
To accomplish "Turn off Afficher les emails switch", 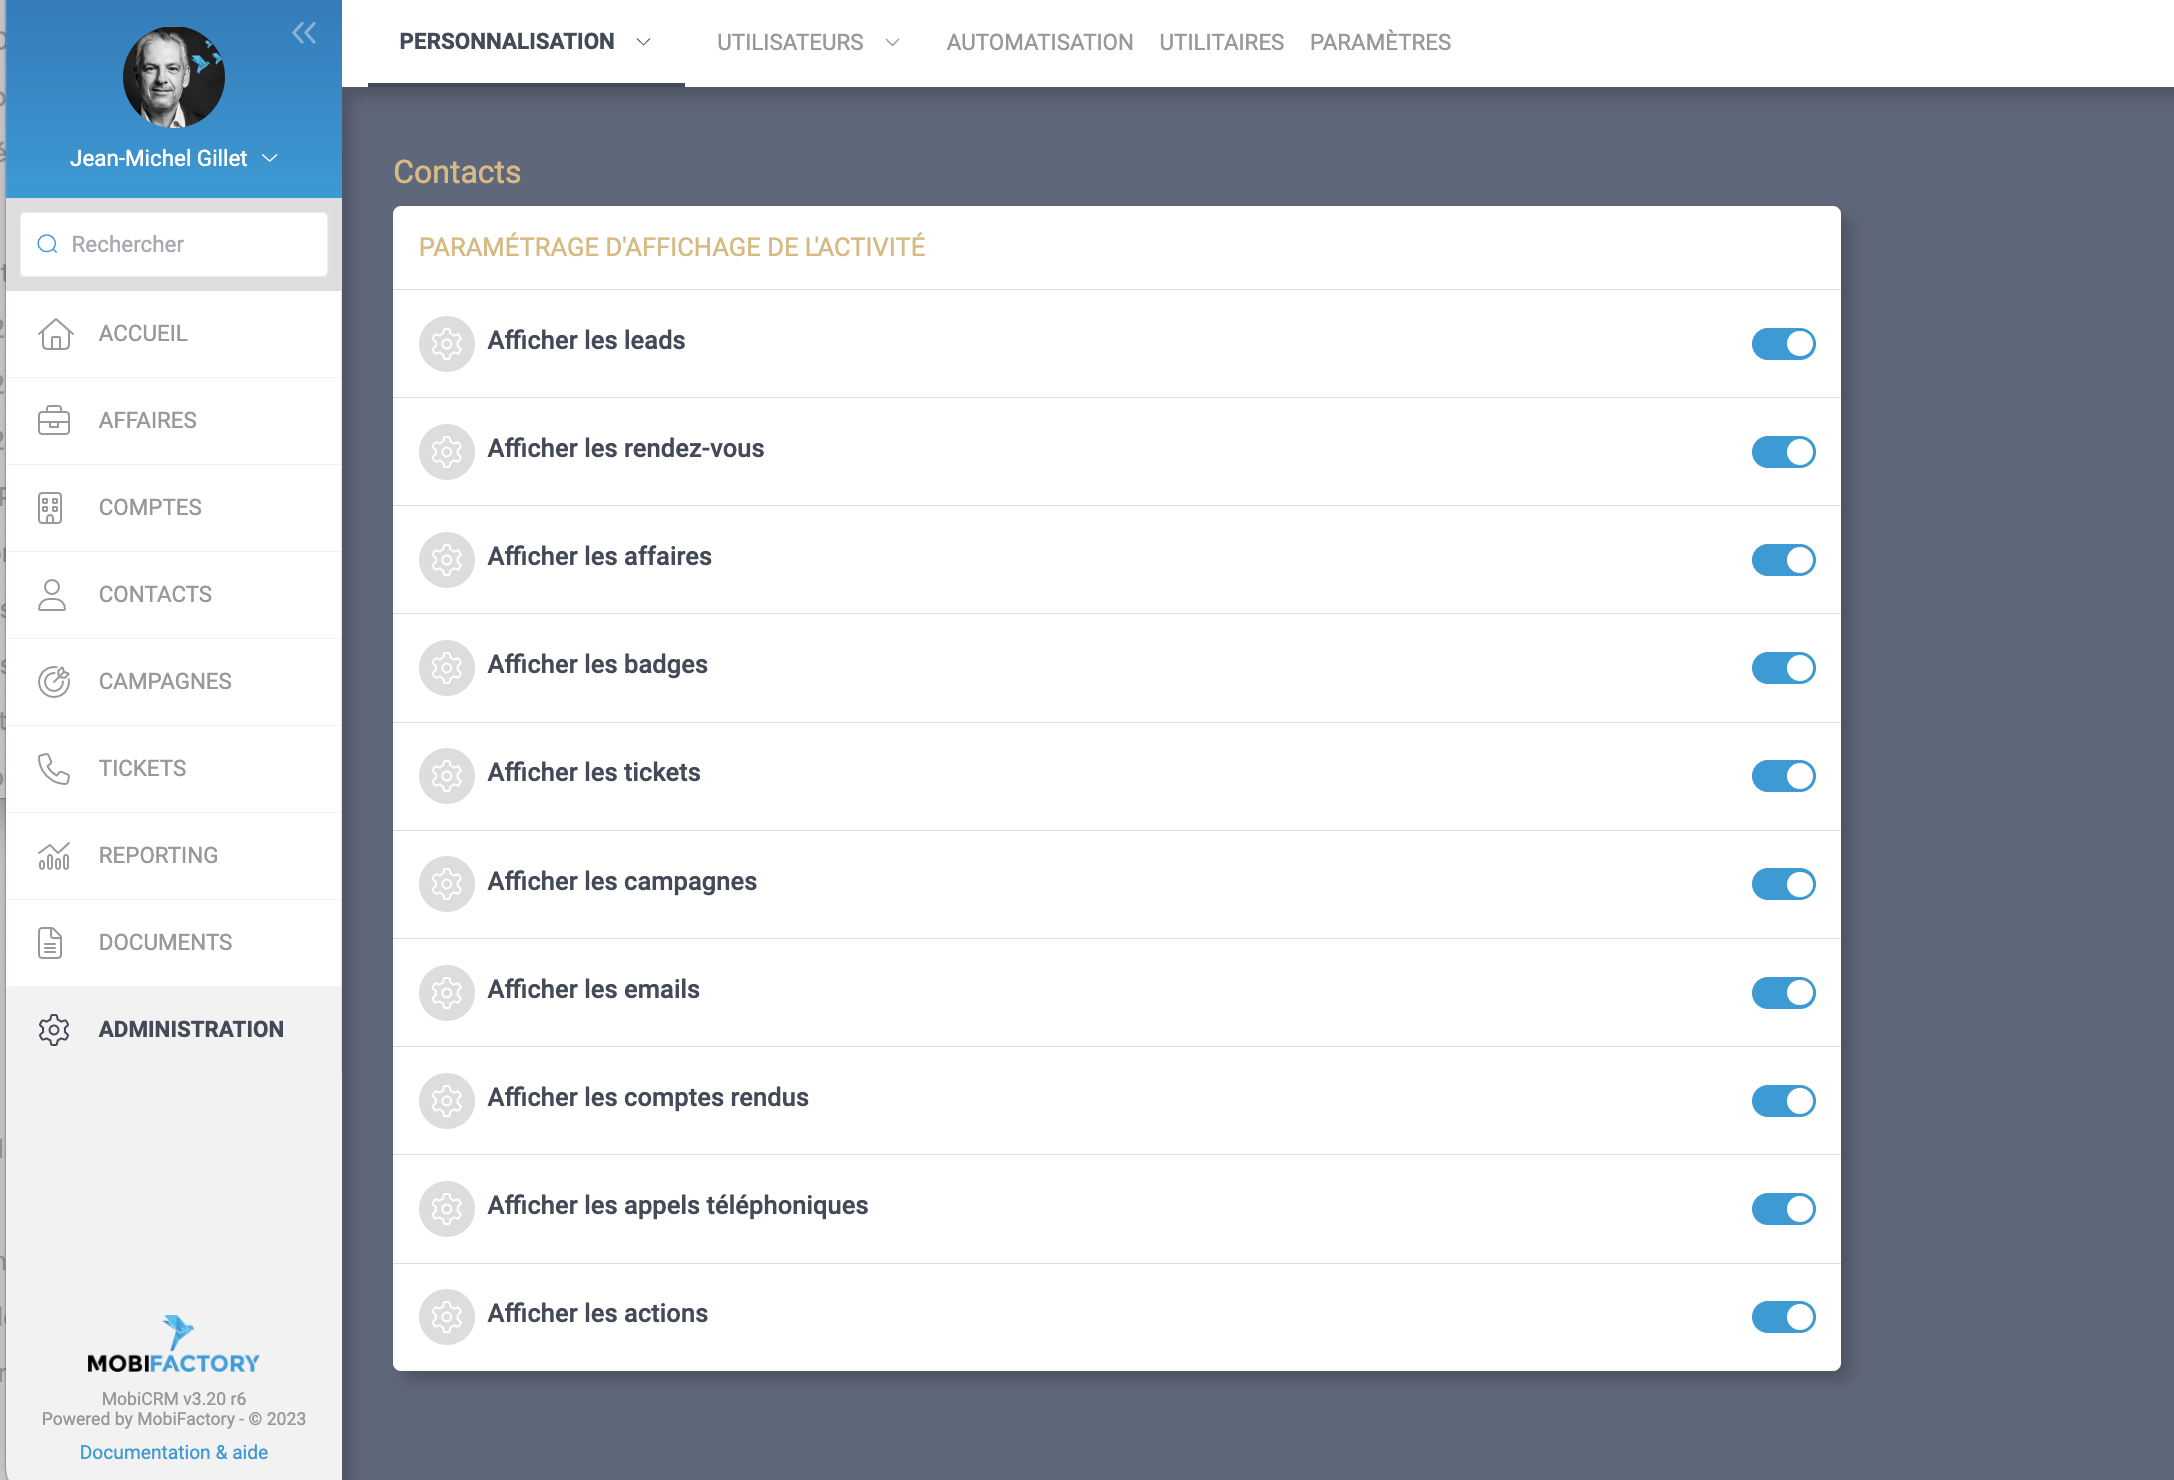I will point(1783,993).
